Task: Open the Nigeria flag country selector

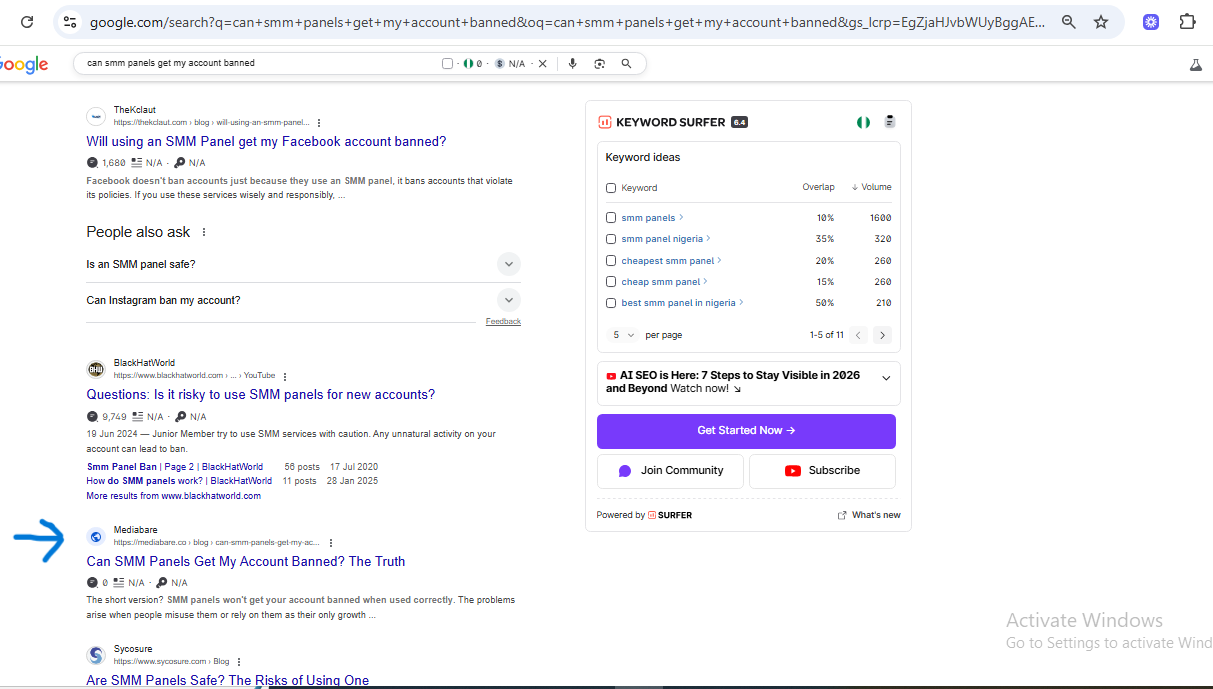Action: coord(862,122)
